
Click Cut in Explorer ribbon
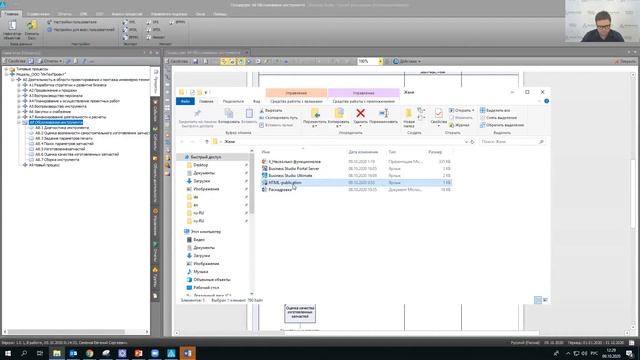pyautogui.click(x=271, y=110)
